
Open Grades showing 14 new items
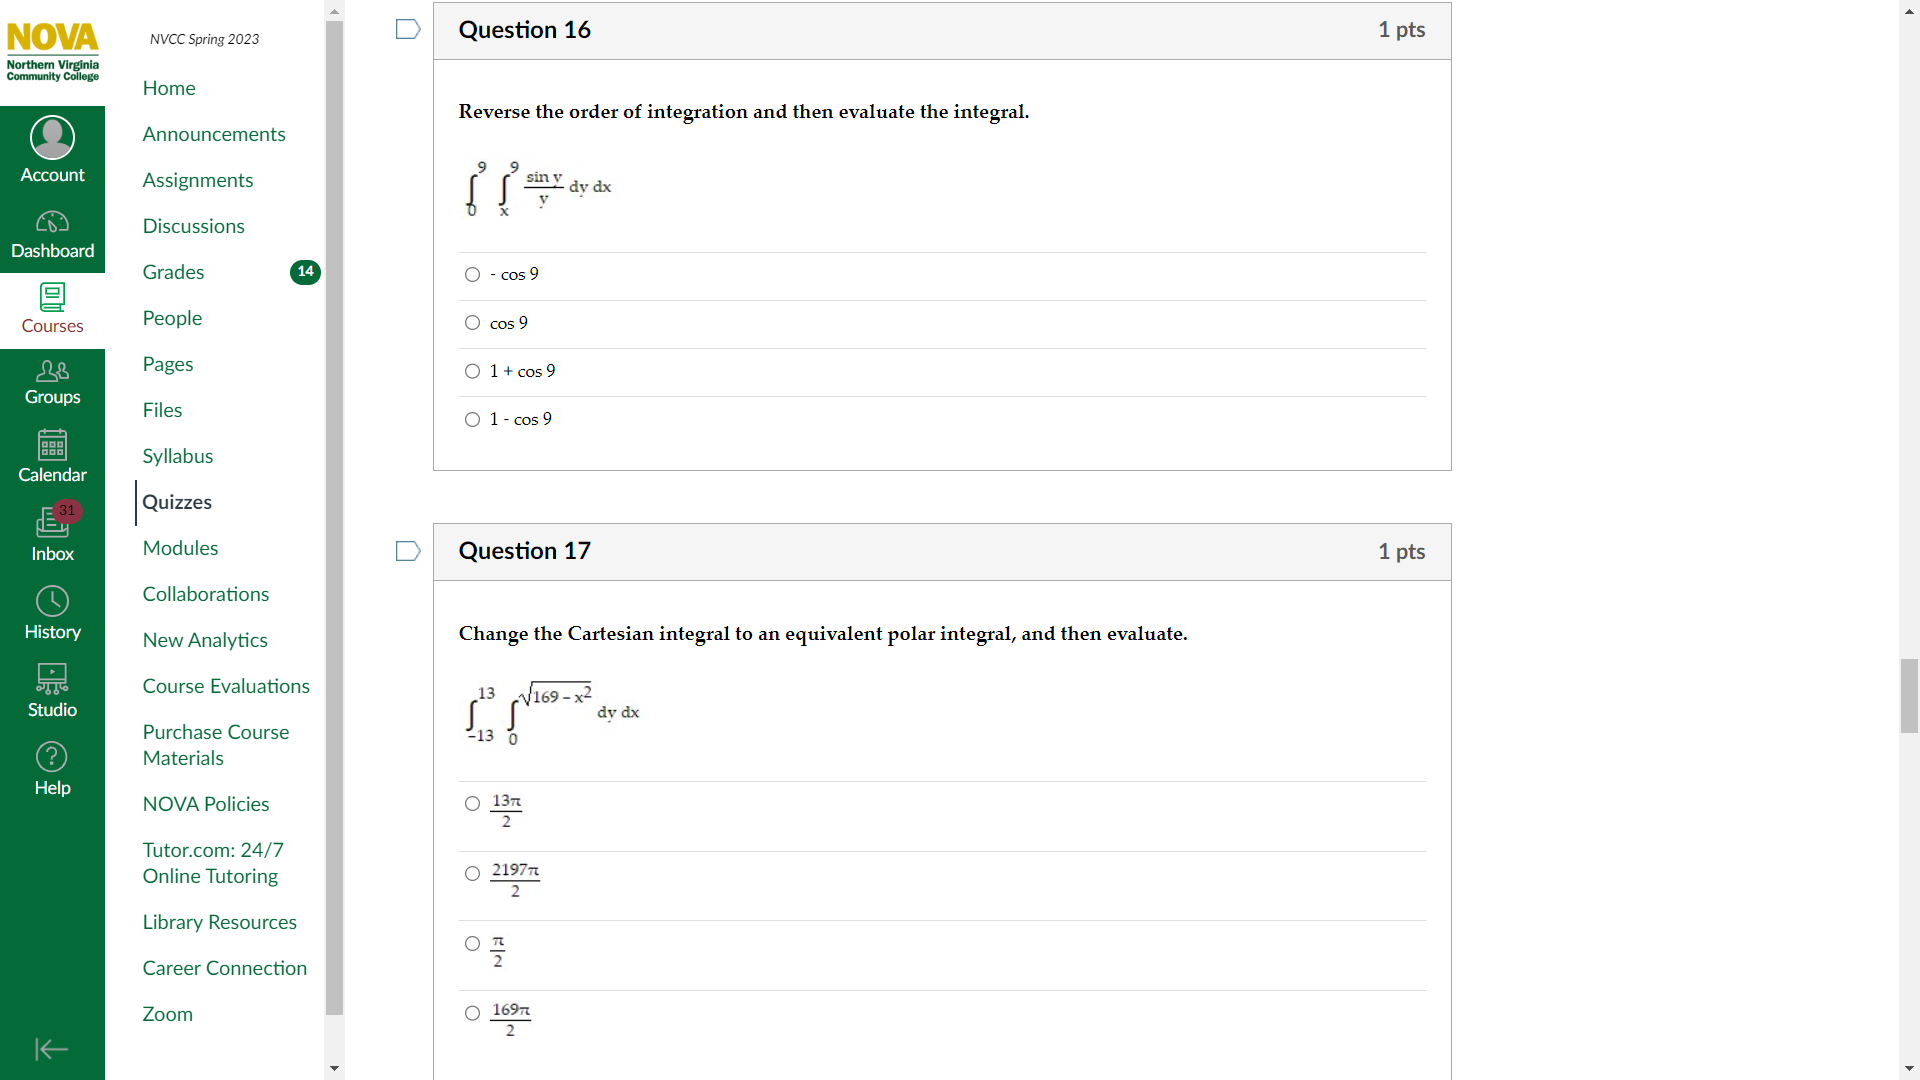(x=173, y=271)
